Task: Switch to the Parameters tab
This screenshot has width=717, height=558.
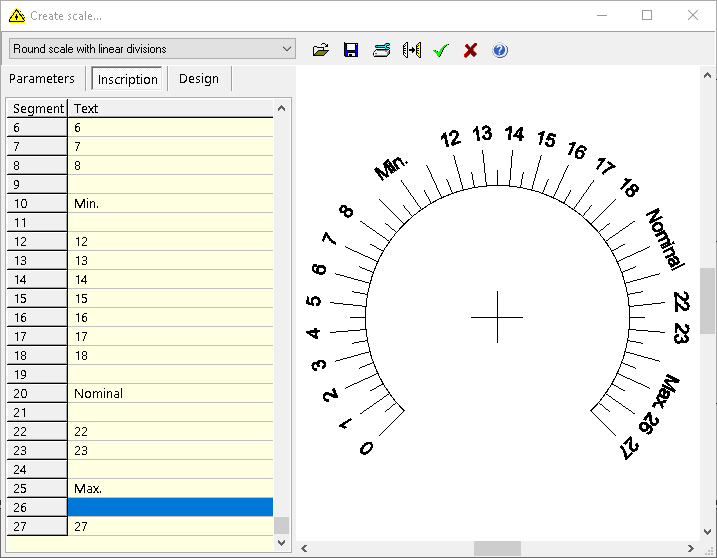Action: [42, 79]
